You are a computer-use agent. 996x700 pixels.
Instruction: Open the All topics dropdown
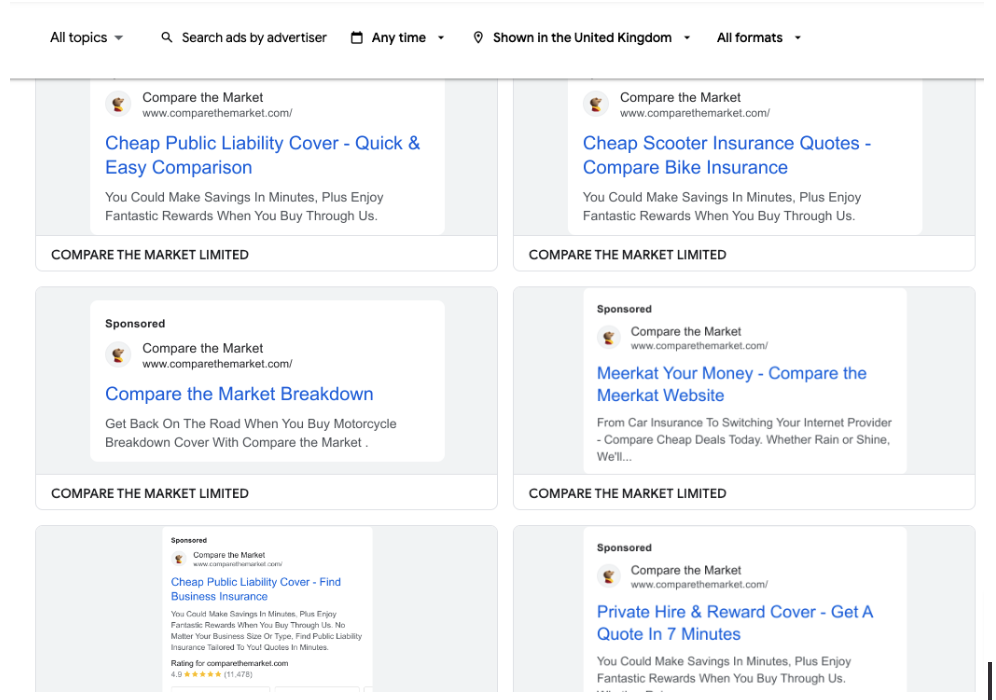point(86,37)
